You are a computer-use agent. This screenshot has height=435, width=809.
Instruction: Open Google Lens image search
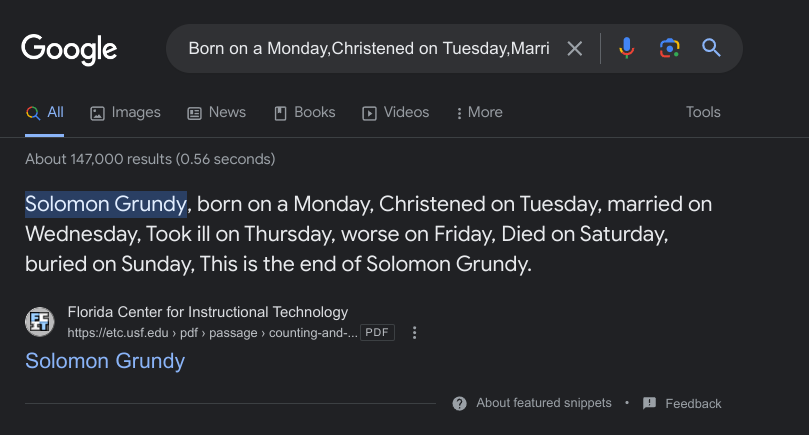click(x=669, y=48)
